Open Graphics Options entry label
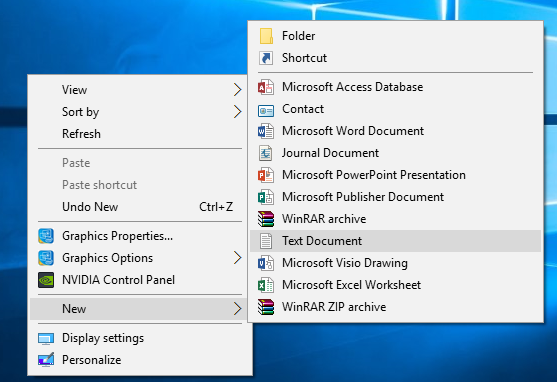The height and width of the screenshot is (382, 557). [x=107, y=258]
